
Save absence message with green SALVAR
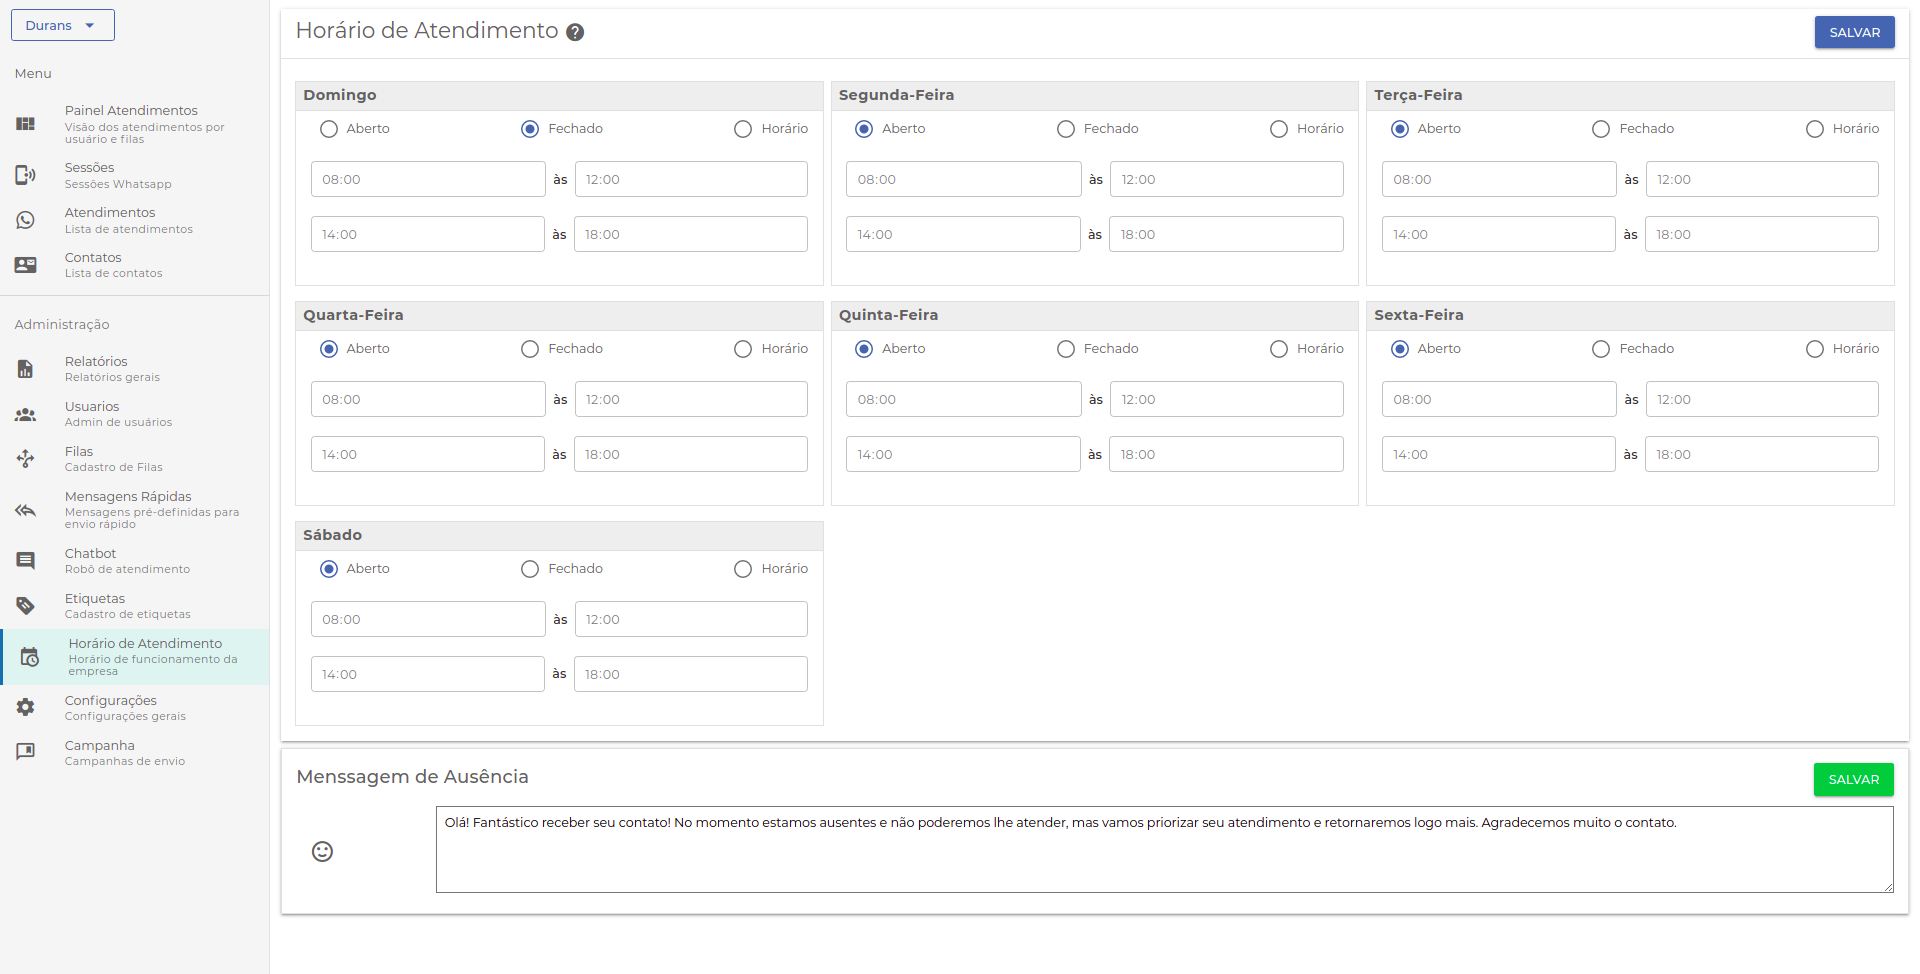[x=1853, y=779]
